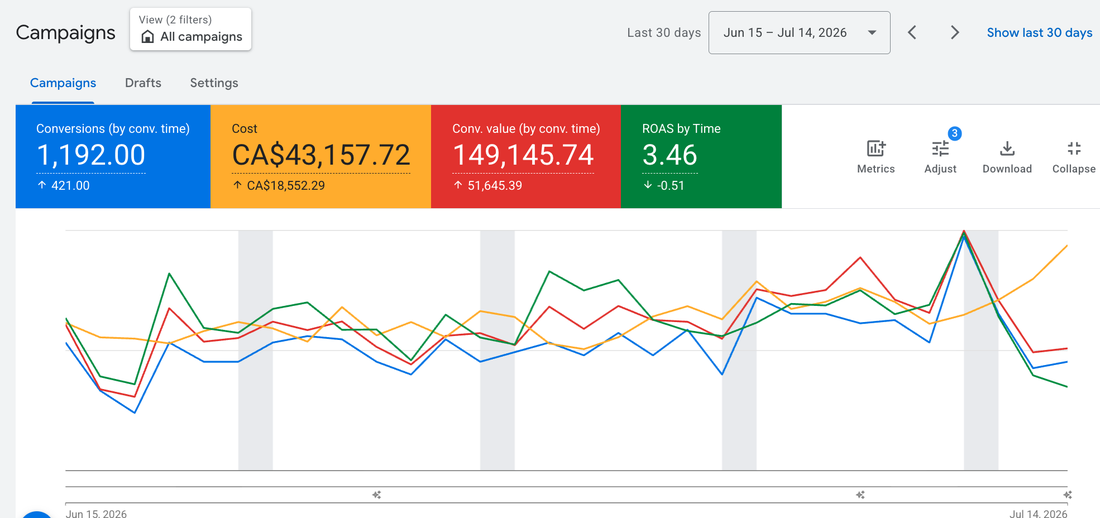Open the Settings tab
The height and width of the screenshot is (518, 1100).
click(214, 83)
